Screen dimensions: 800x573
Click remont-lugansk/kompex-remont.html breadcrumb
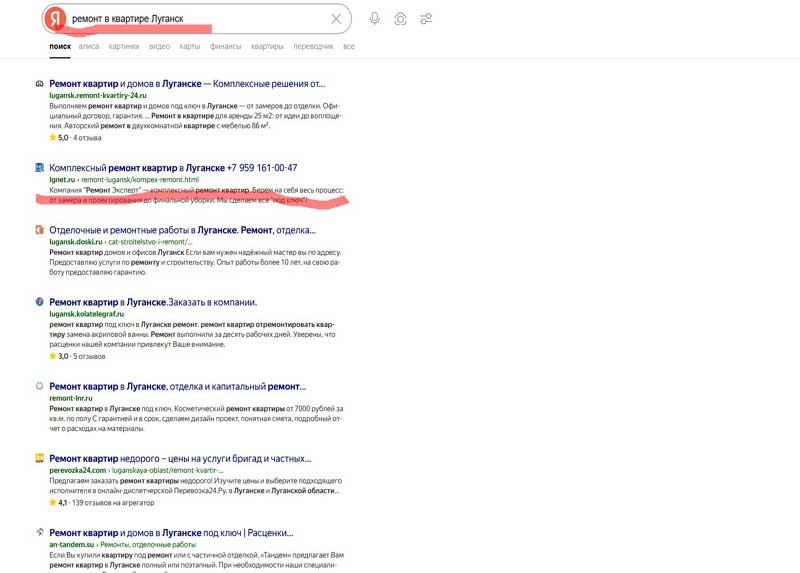pyautogui.click(x=140, y=180)
